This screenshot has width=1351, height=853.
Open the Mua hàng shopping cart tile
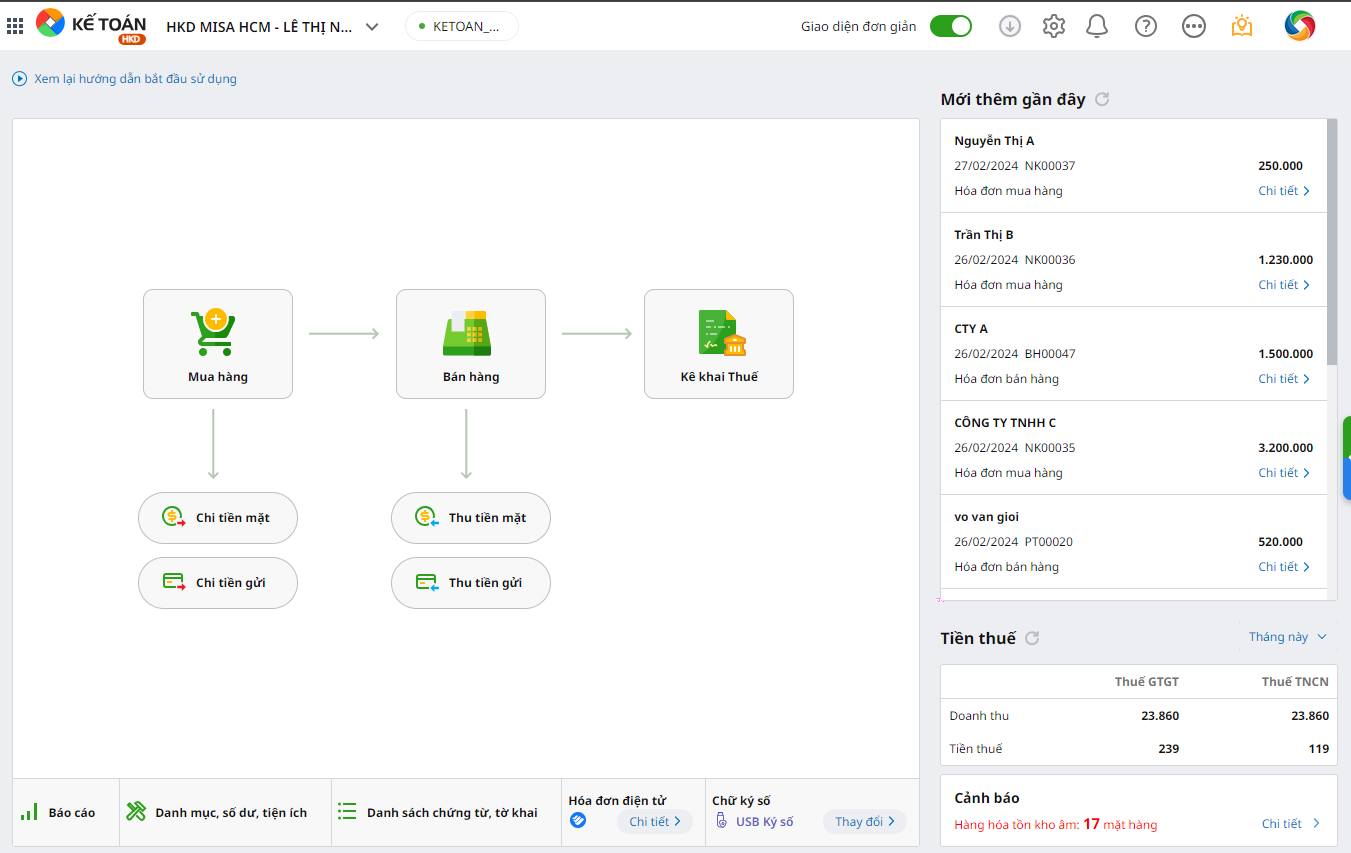218,344
